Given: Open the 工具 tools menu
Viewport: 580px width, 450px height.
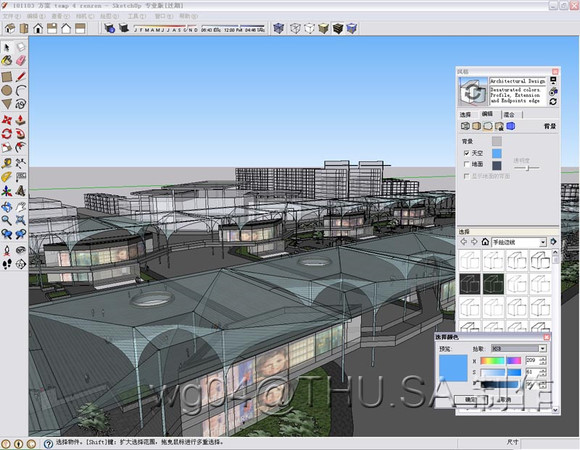Looking at the screenshot, I should pyautogui.click(x=136, y=16).
